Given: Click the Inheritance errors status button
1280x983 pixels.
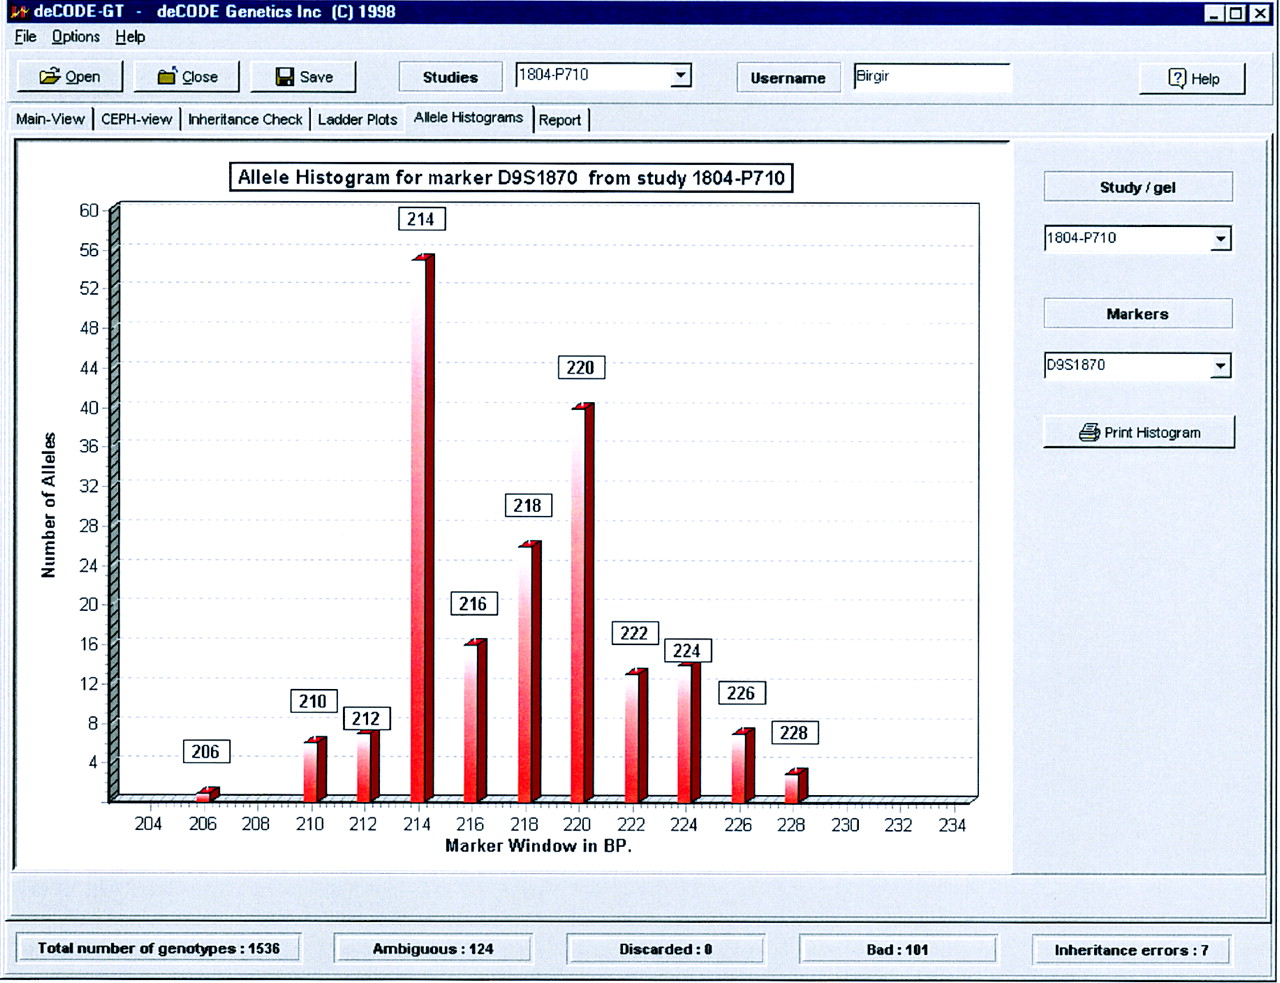Looking at the screenshot, I should (x=1130, y=950).
